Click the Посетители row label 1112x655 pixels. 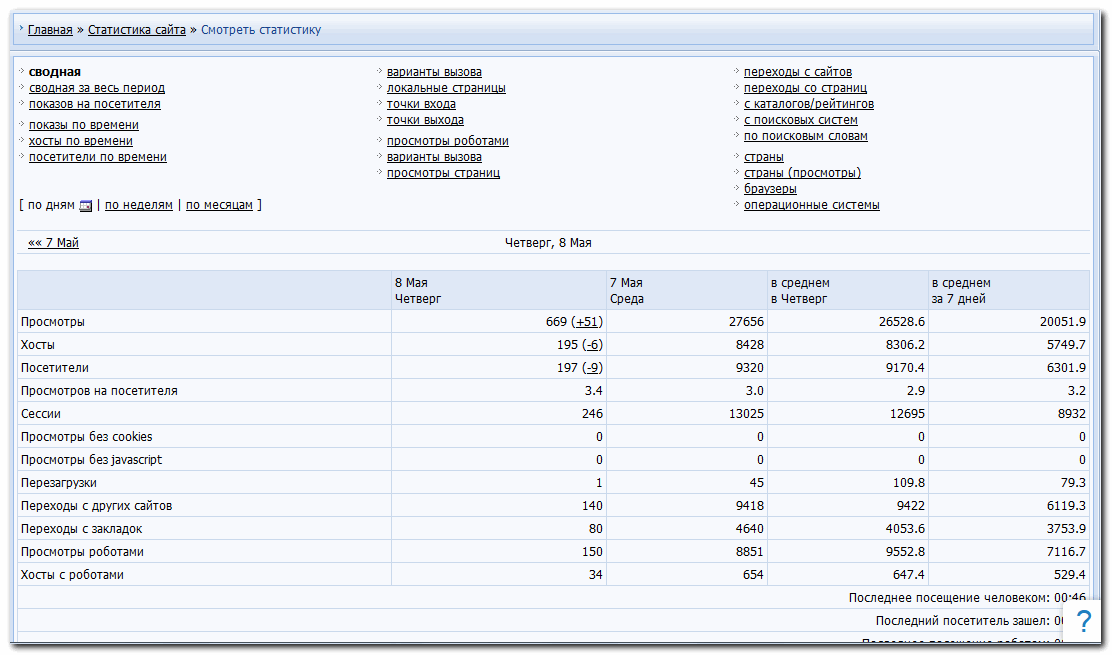point(55,368)
